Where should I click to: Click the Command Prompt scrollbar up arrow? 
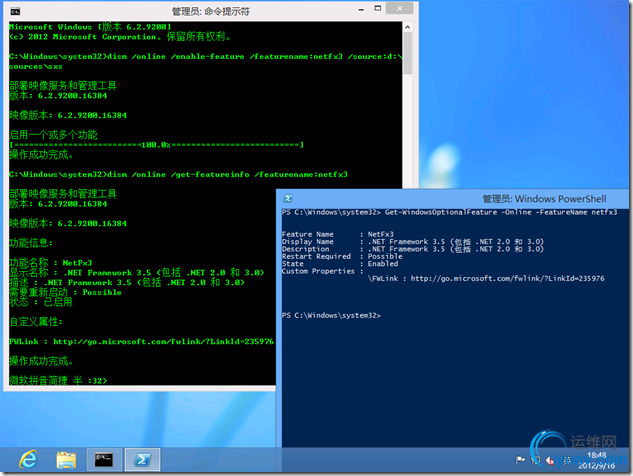pyautogui.click(x=408, y=27)
